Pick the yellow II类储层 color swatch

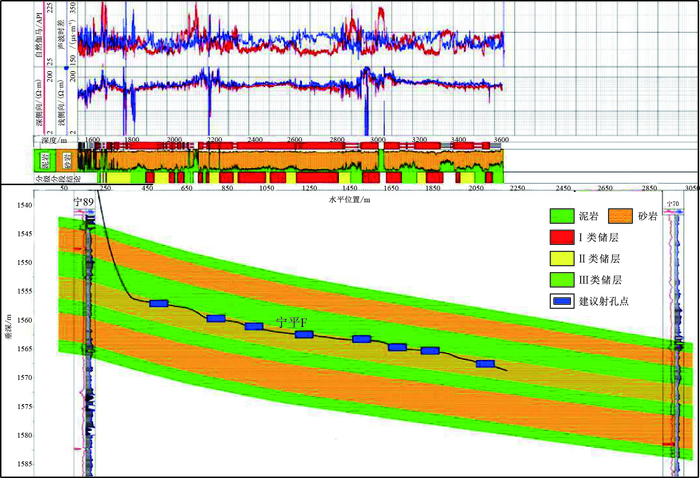click(564, 256)
